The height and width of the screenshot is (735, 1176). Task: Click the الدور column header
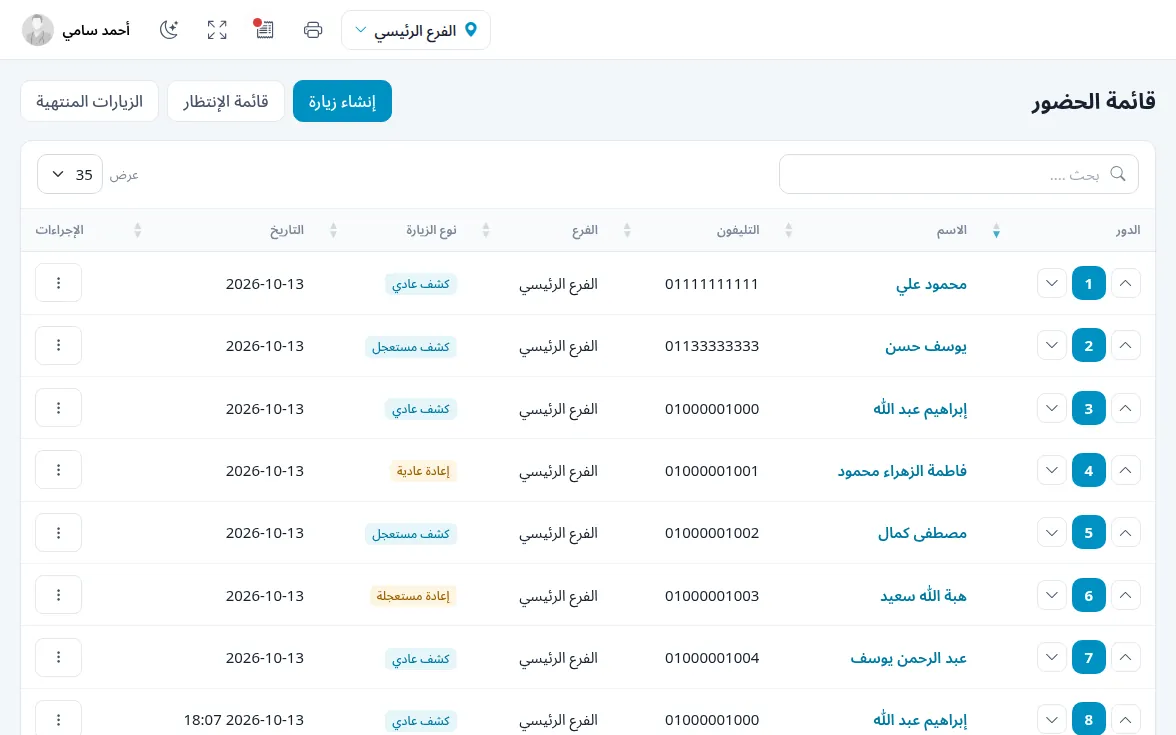(x=1127, y=230)
